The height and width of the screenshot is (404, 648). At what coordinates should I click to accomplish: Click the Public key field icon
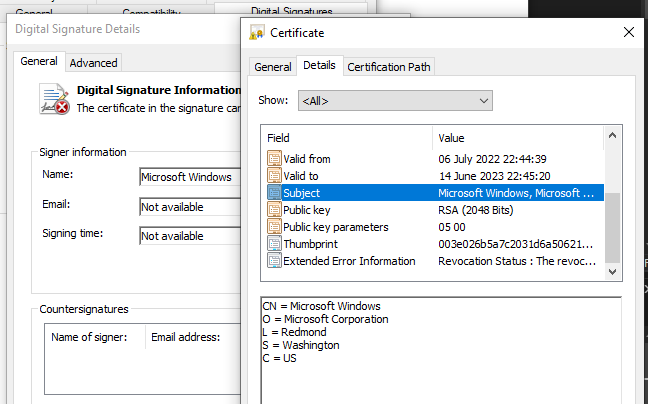point(274,209)
